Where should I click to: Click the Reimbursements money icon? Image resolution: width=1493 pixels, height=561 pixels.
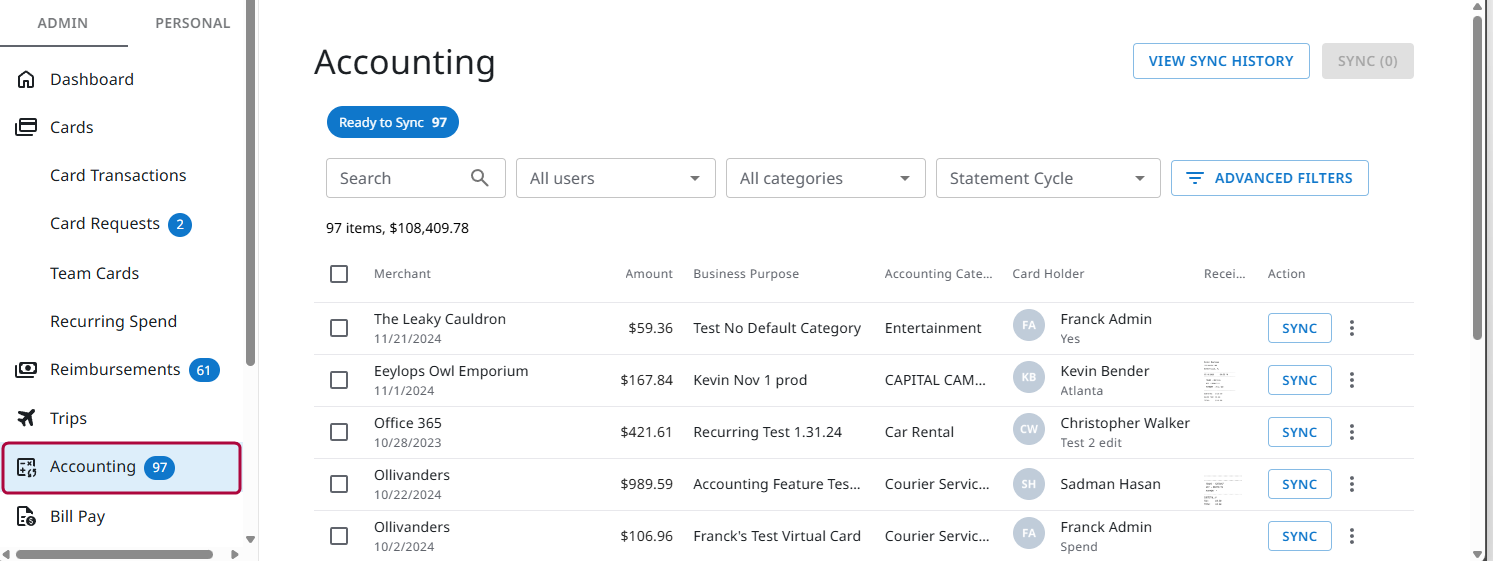[x=27, y=370]
